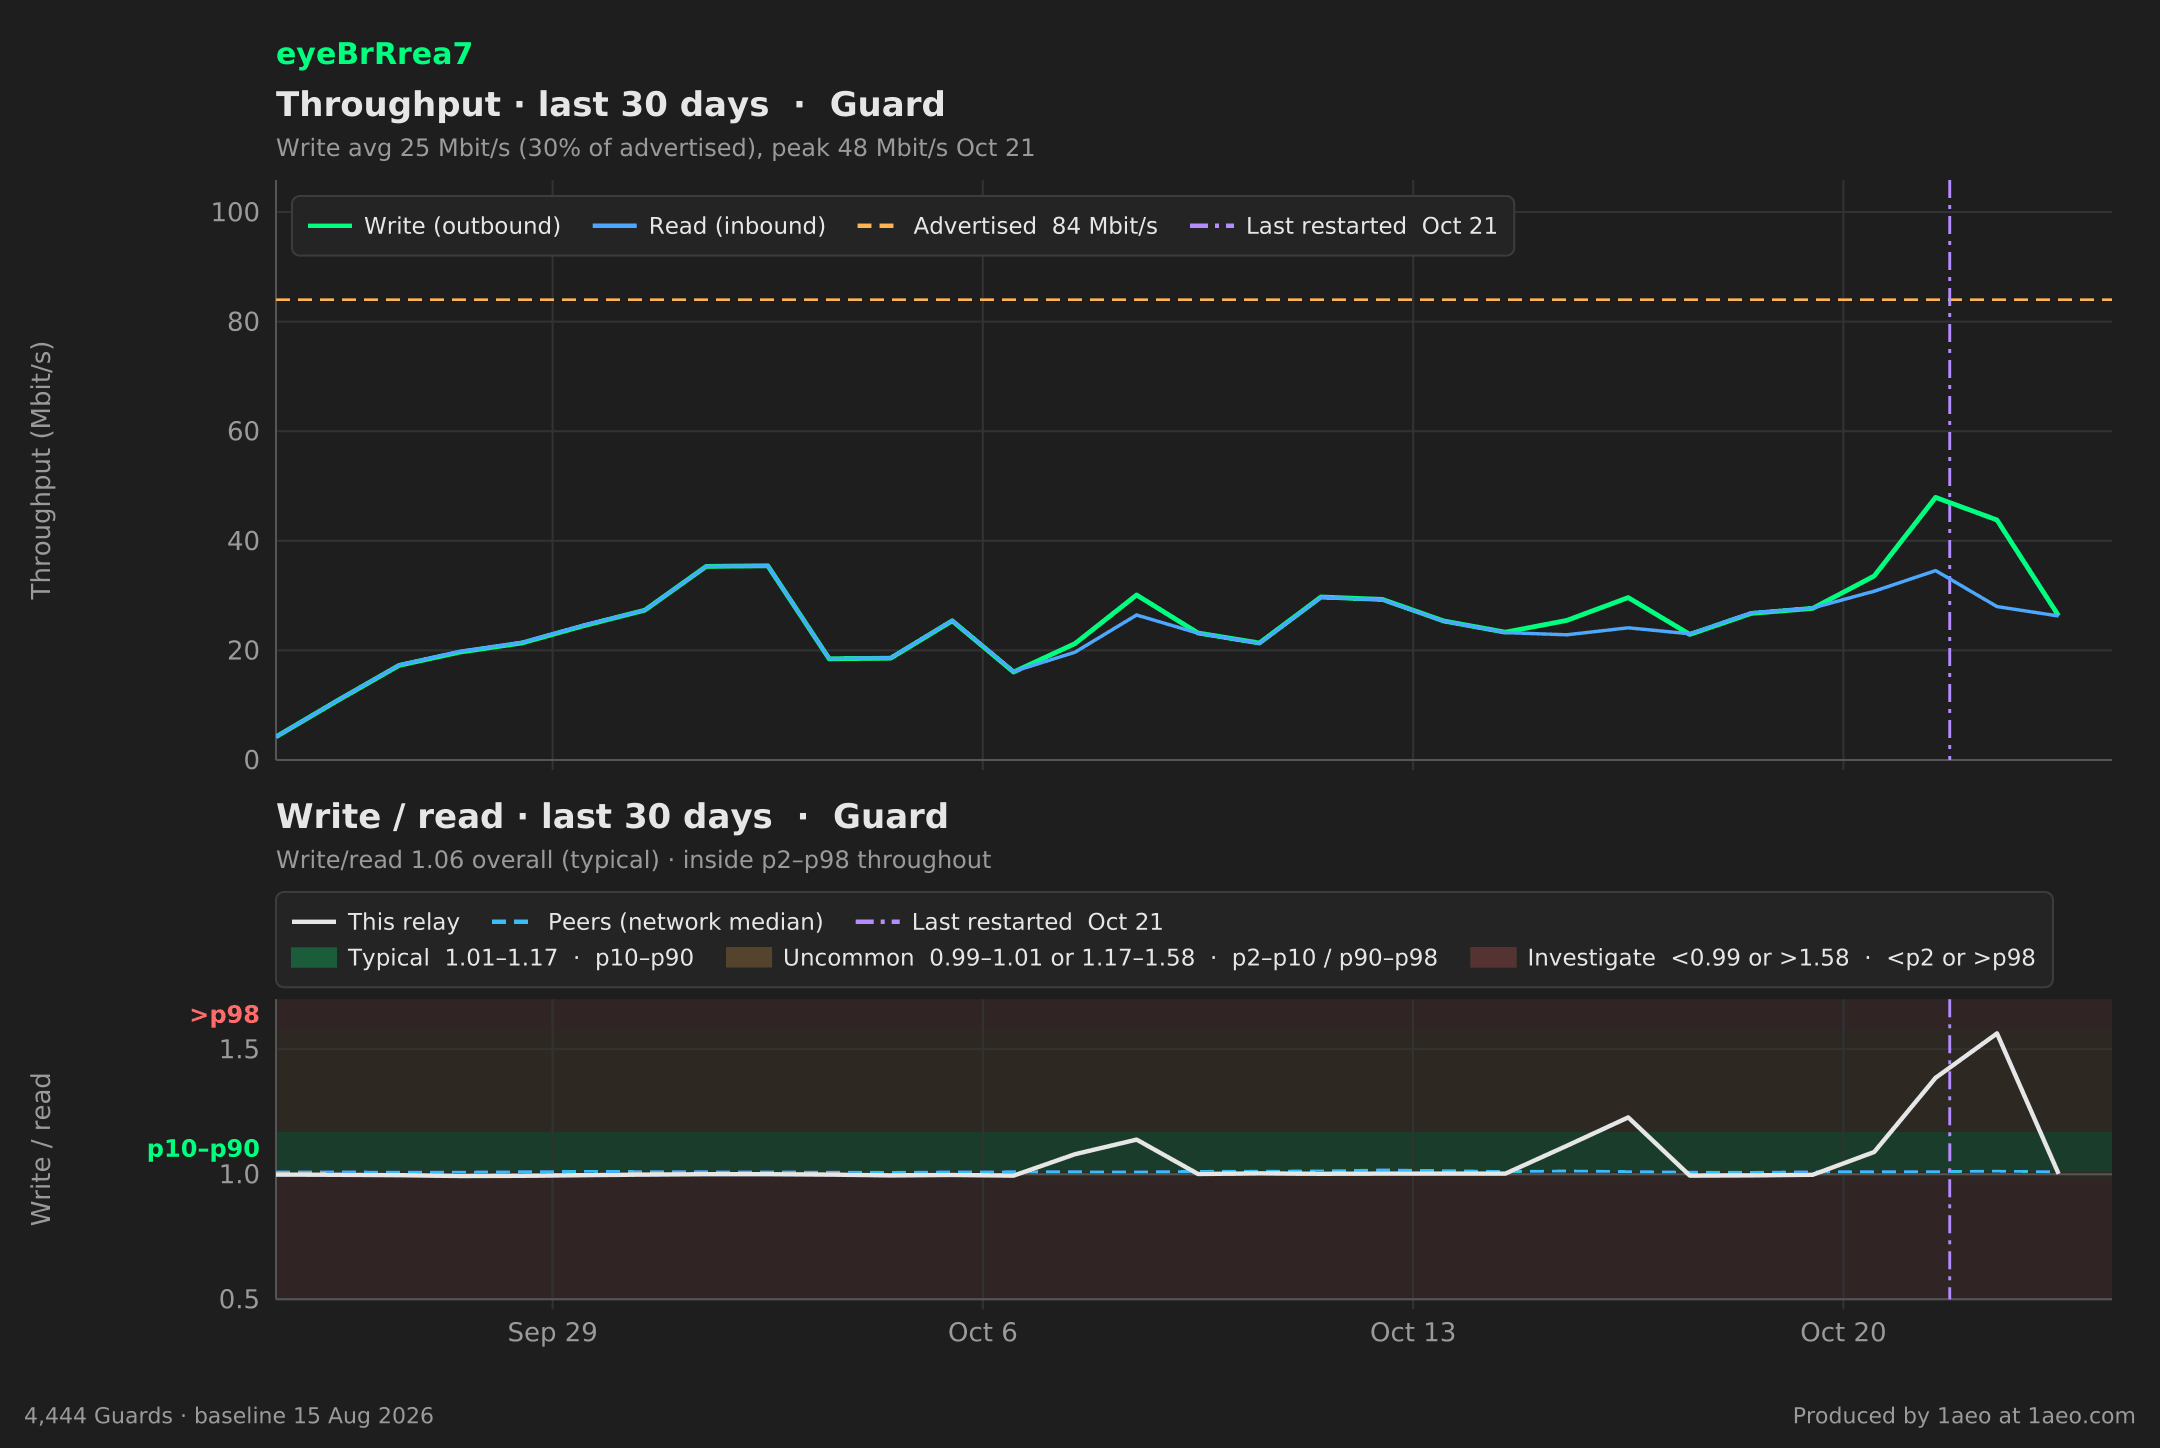Click Last restarted Oct 21 in throughput legend

(1343, 226)
